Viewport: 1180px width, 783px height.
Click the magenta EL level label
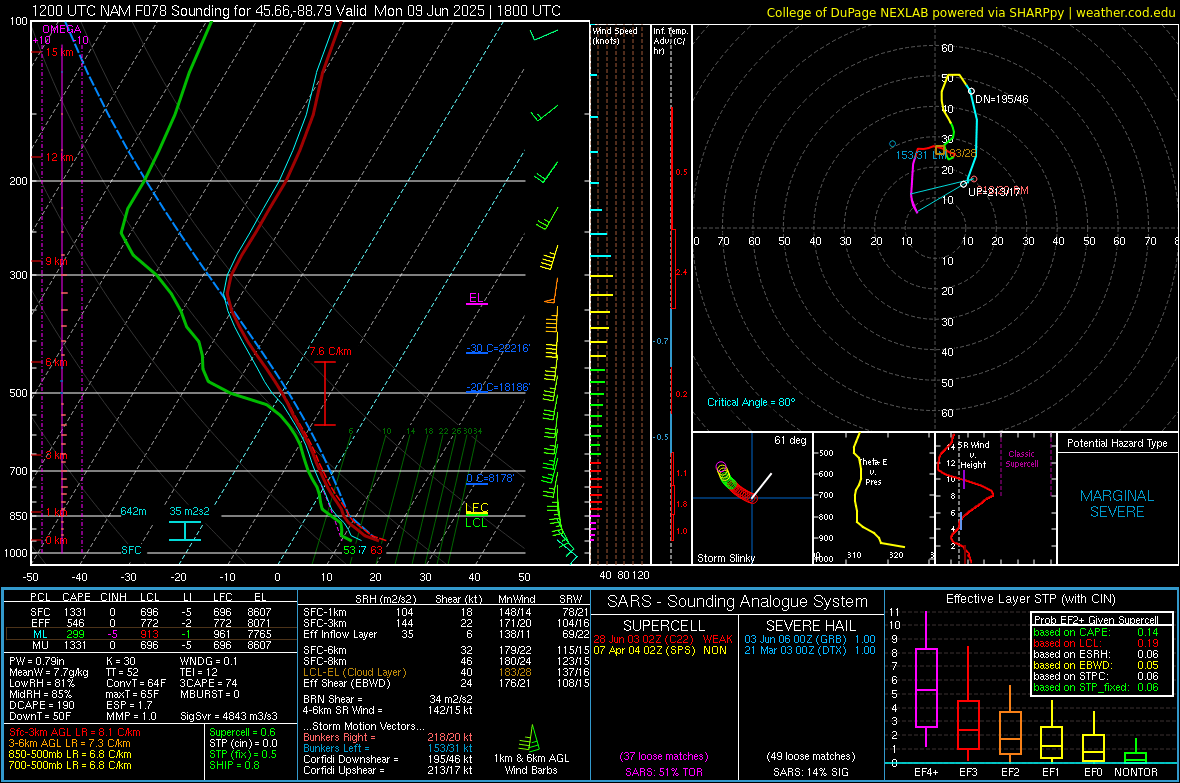pos(476,297)
